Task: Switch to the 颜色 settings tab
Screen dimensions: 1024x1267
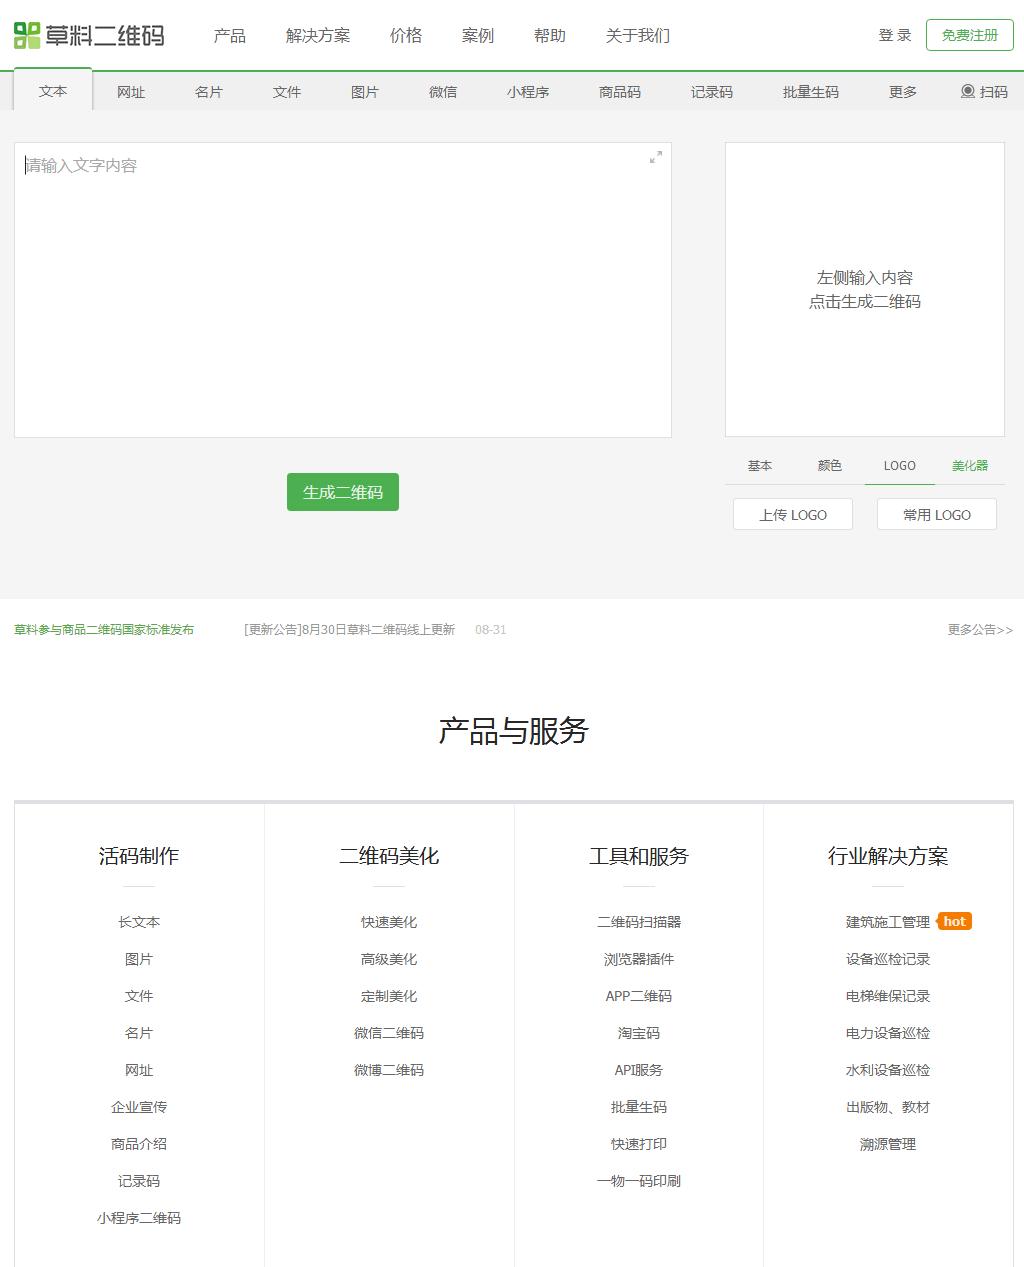Action: (x=829, y=465)
